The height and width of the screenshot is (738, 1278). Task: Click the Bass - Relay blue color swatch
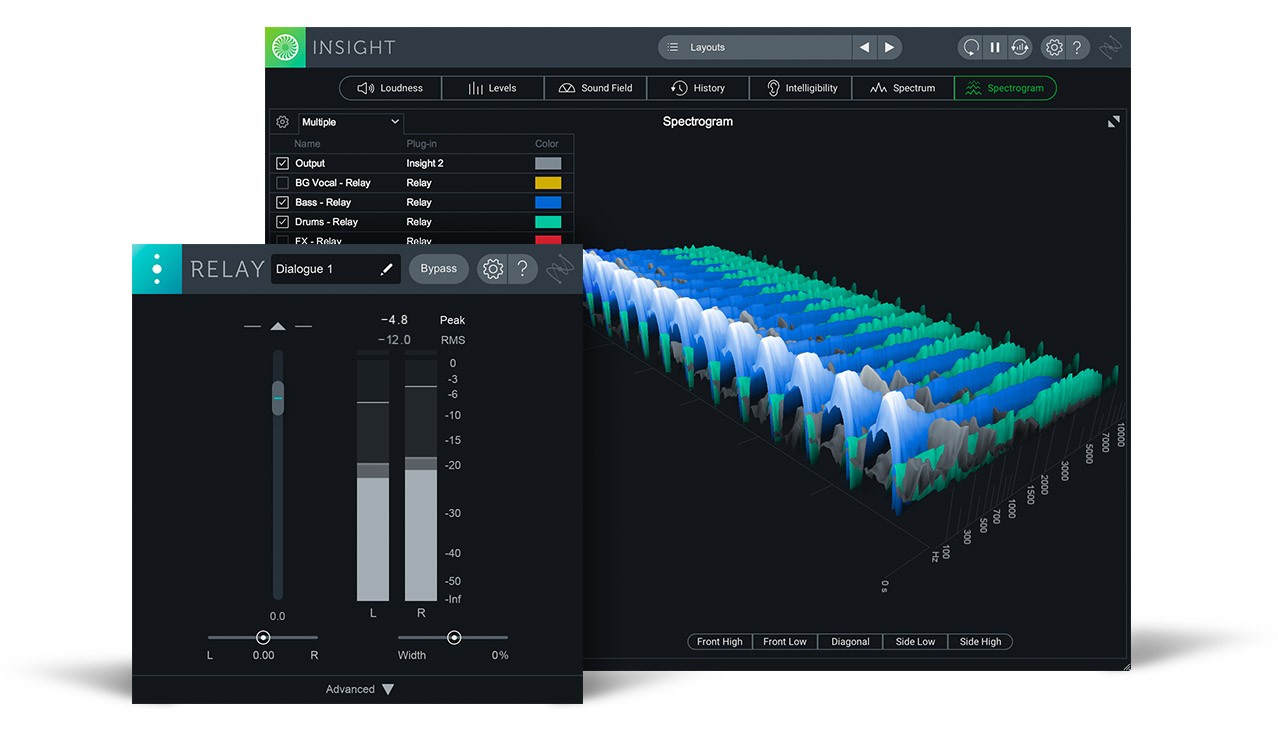548,202
